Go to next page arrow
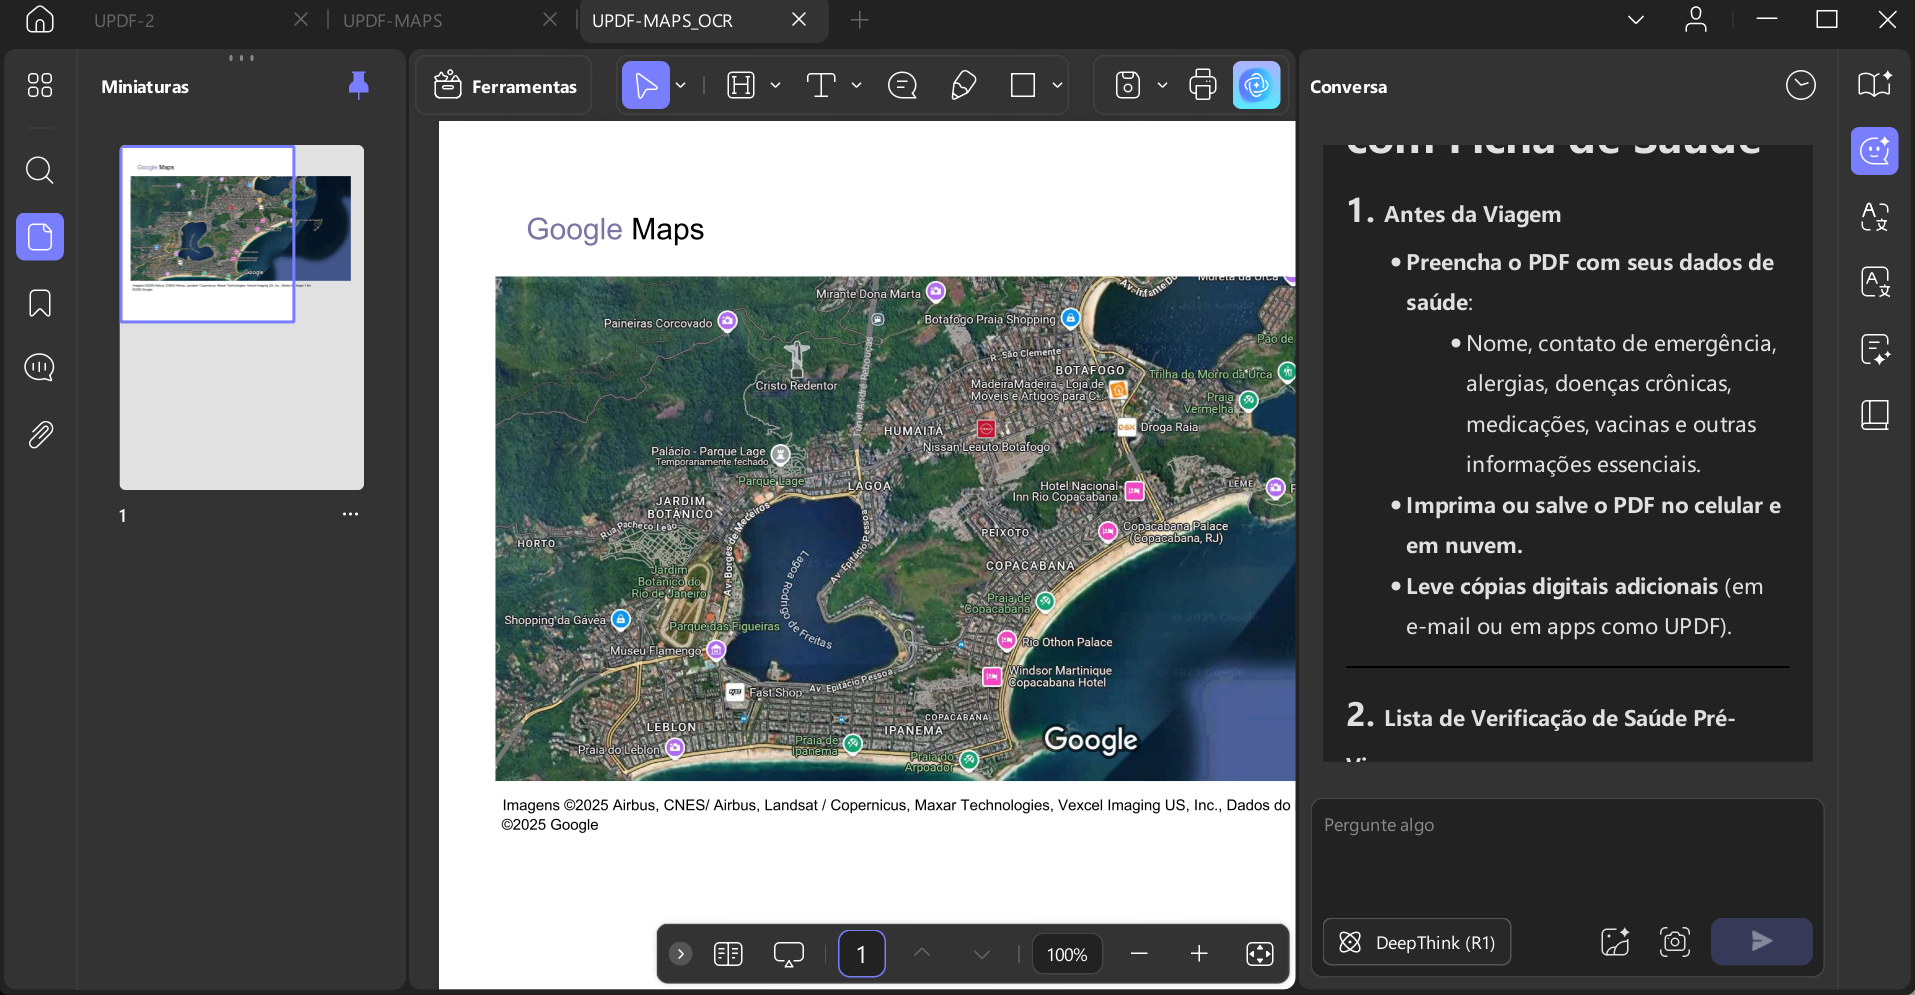Image resolution: width=1915 pixels, height=995 pixels. point(982,954)
